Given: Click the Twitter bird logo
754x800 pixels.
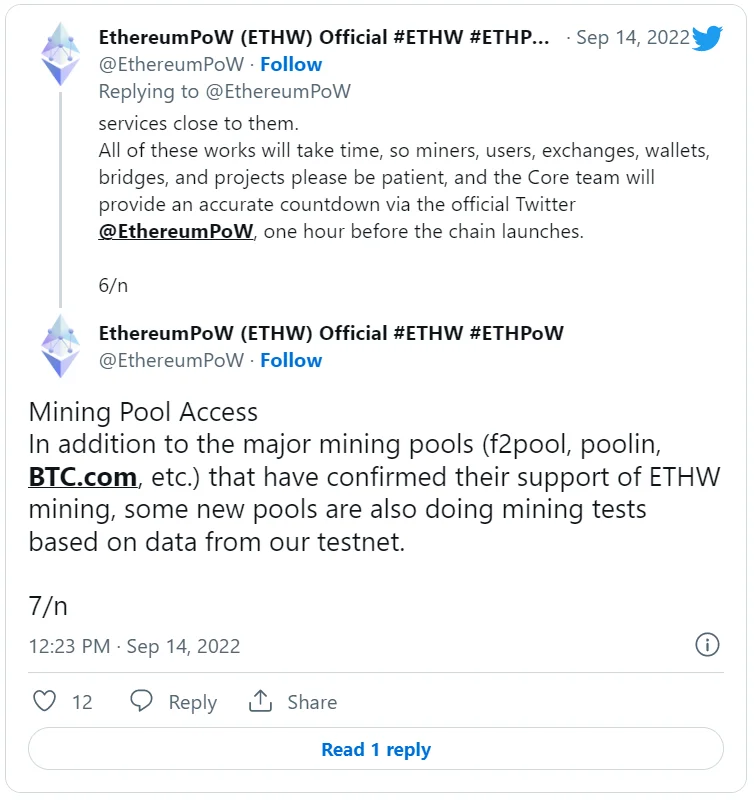Looking at the screenshot, I should pos(707,39).
